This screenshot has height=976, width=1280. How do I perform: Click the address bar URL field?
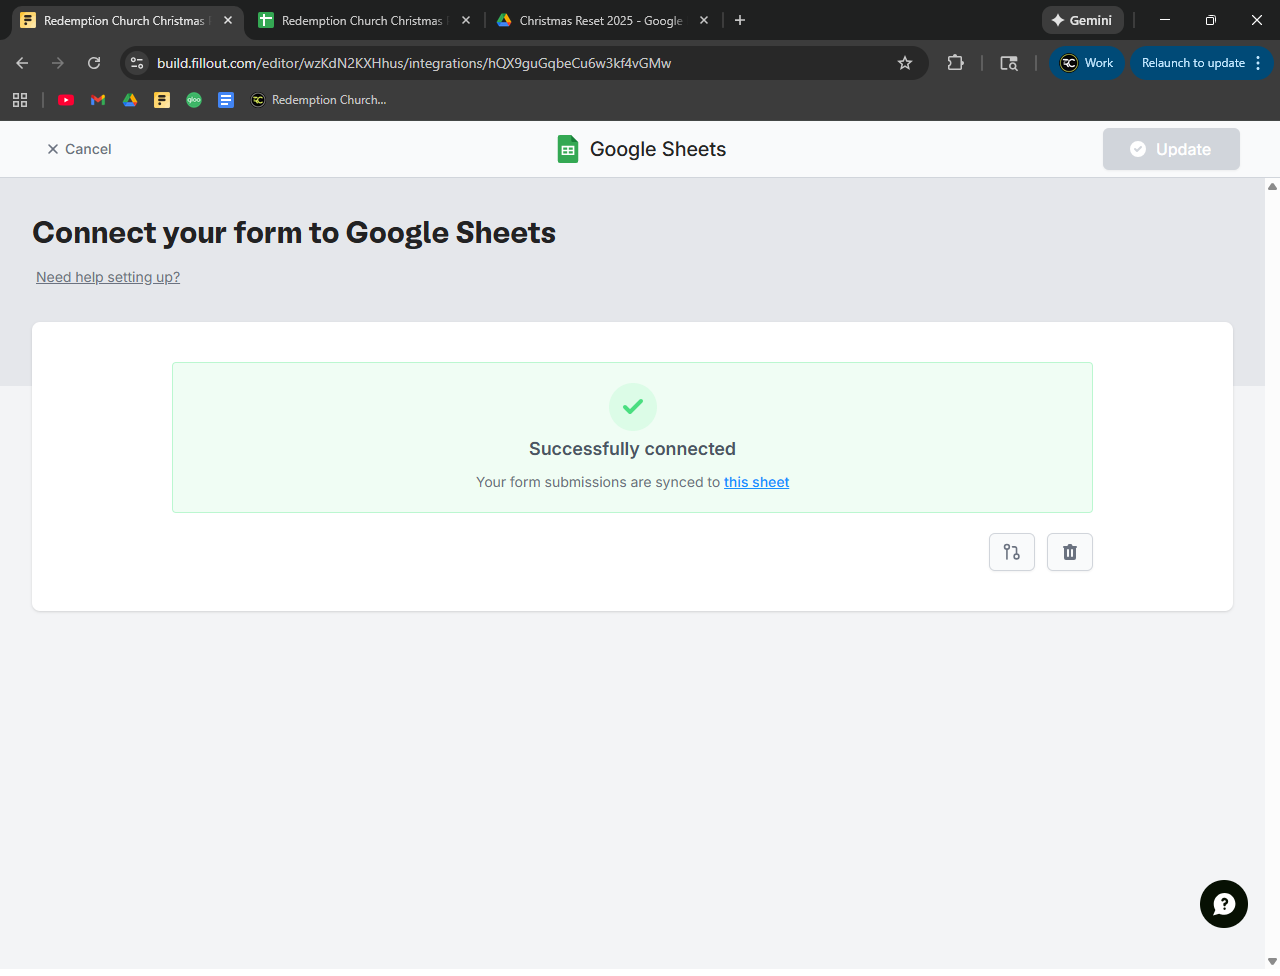pos(500,63)
